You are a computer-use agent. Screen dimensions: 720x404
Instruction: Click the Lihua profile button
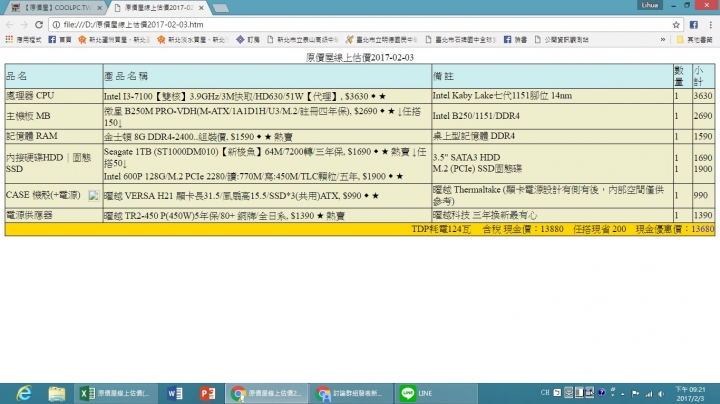point(650,5)
